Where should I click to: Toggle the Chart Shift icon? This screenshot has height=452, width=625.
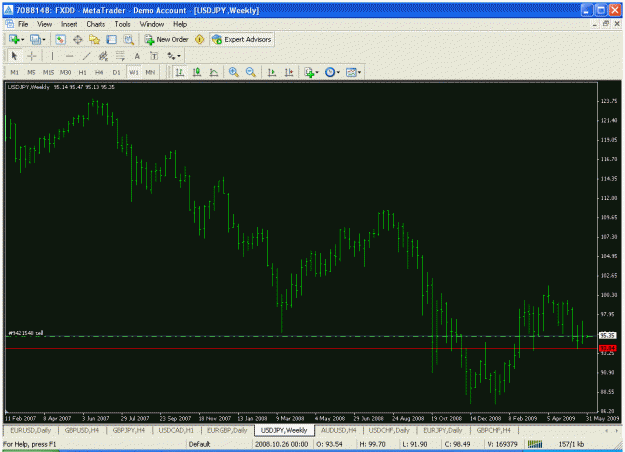click(289, 72)
